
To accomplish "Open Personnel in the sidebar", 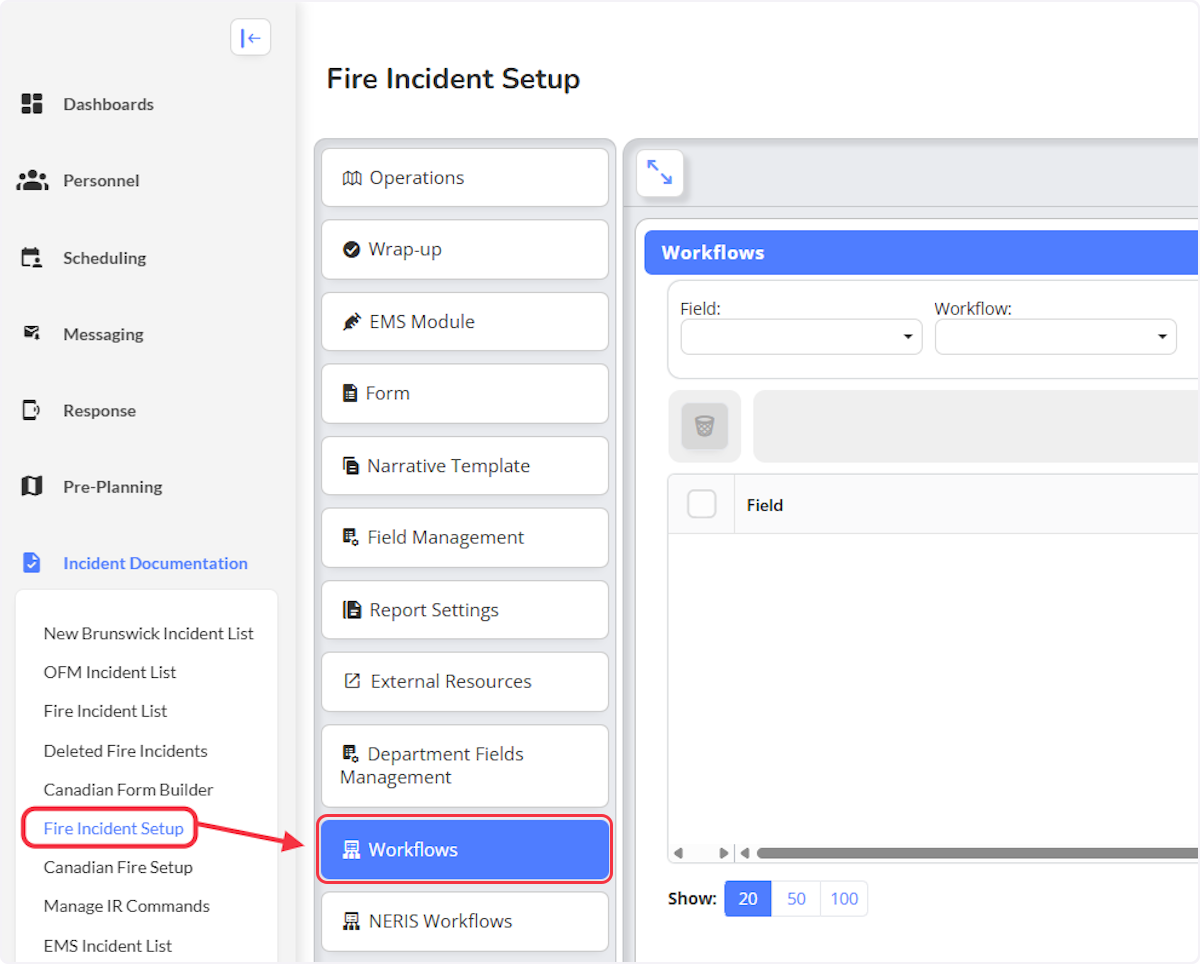I will click(x=101, y=181).
